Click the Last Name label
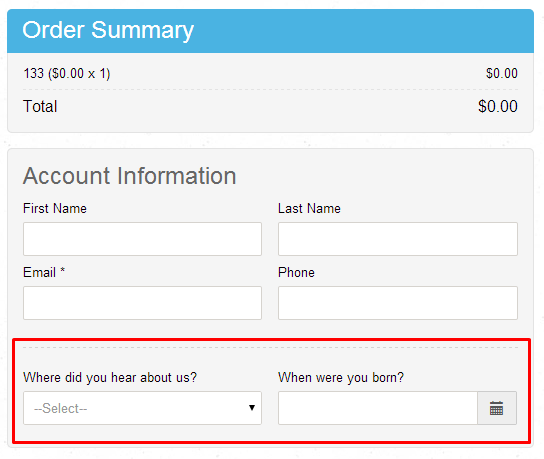The image size is (544, 459). [x=309, y=209]
